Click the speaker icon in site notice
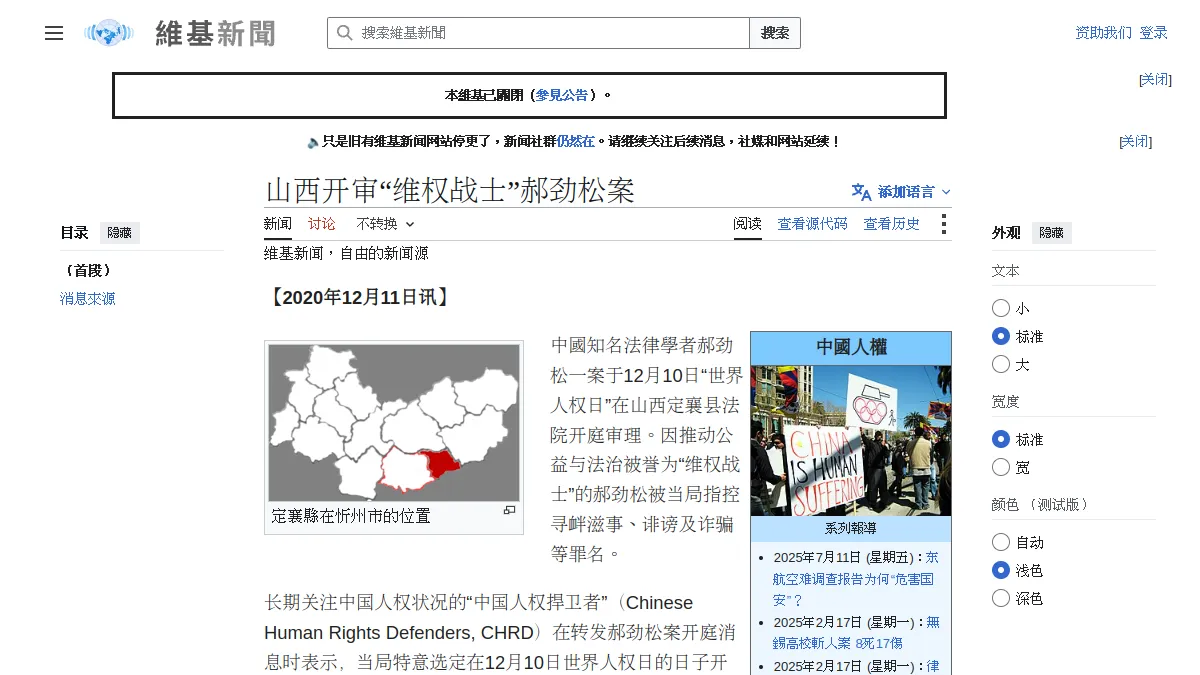This screenshot has width=1200, height=675. (x=313, y=142)
